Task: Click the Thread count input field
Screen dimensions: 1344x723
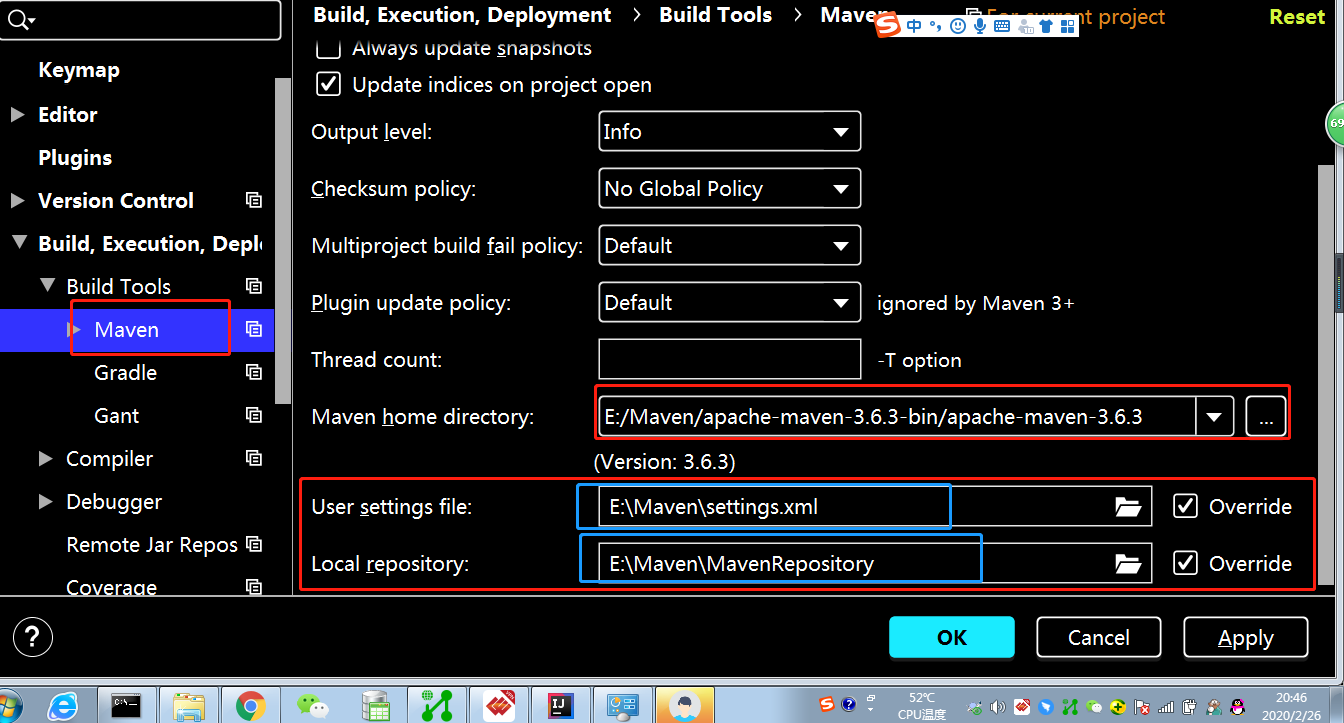Action: [x=730, y=360]
